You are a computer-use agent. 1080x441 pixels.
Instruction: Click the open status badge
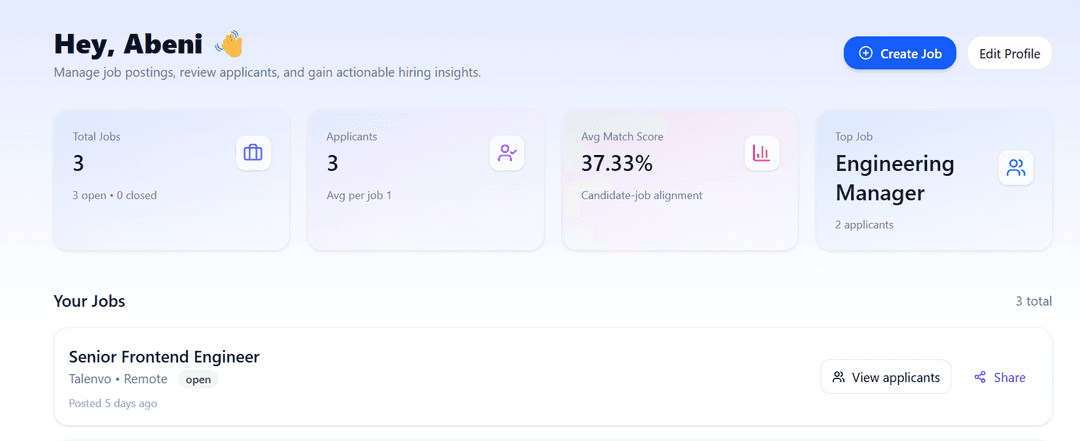[198, 380]
